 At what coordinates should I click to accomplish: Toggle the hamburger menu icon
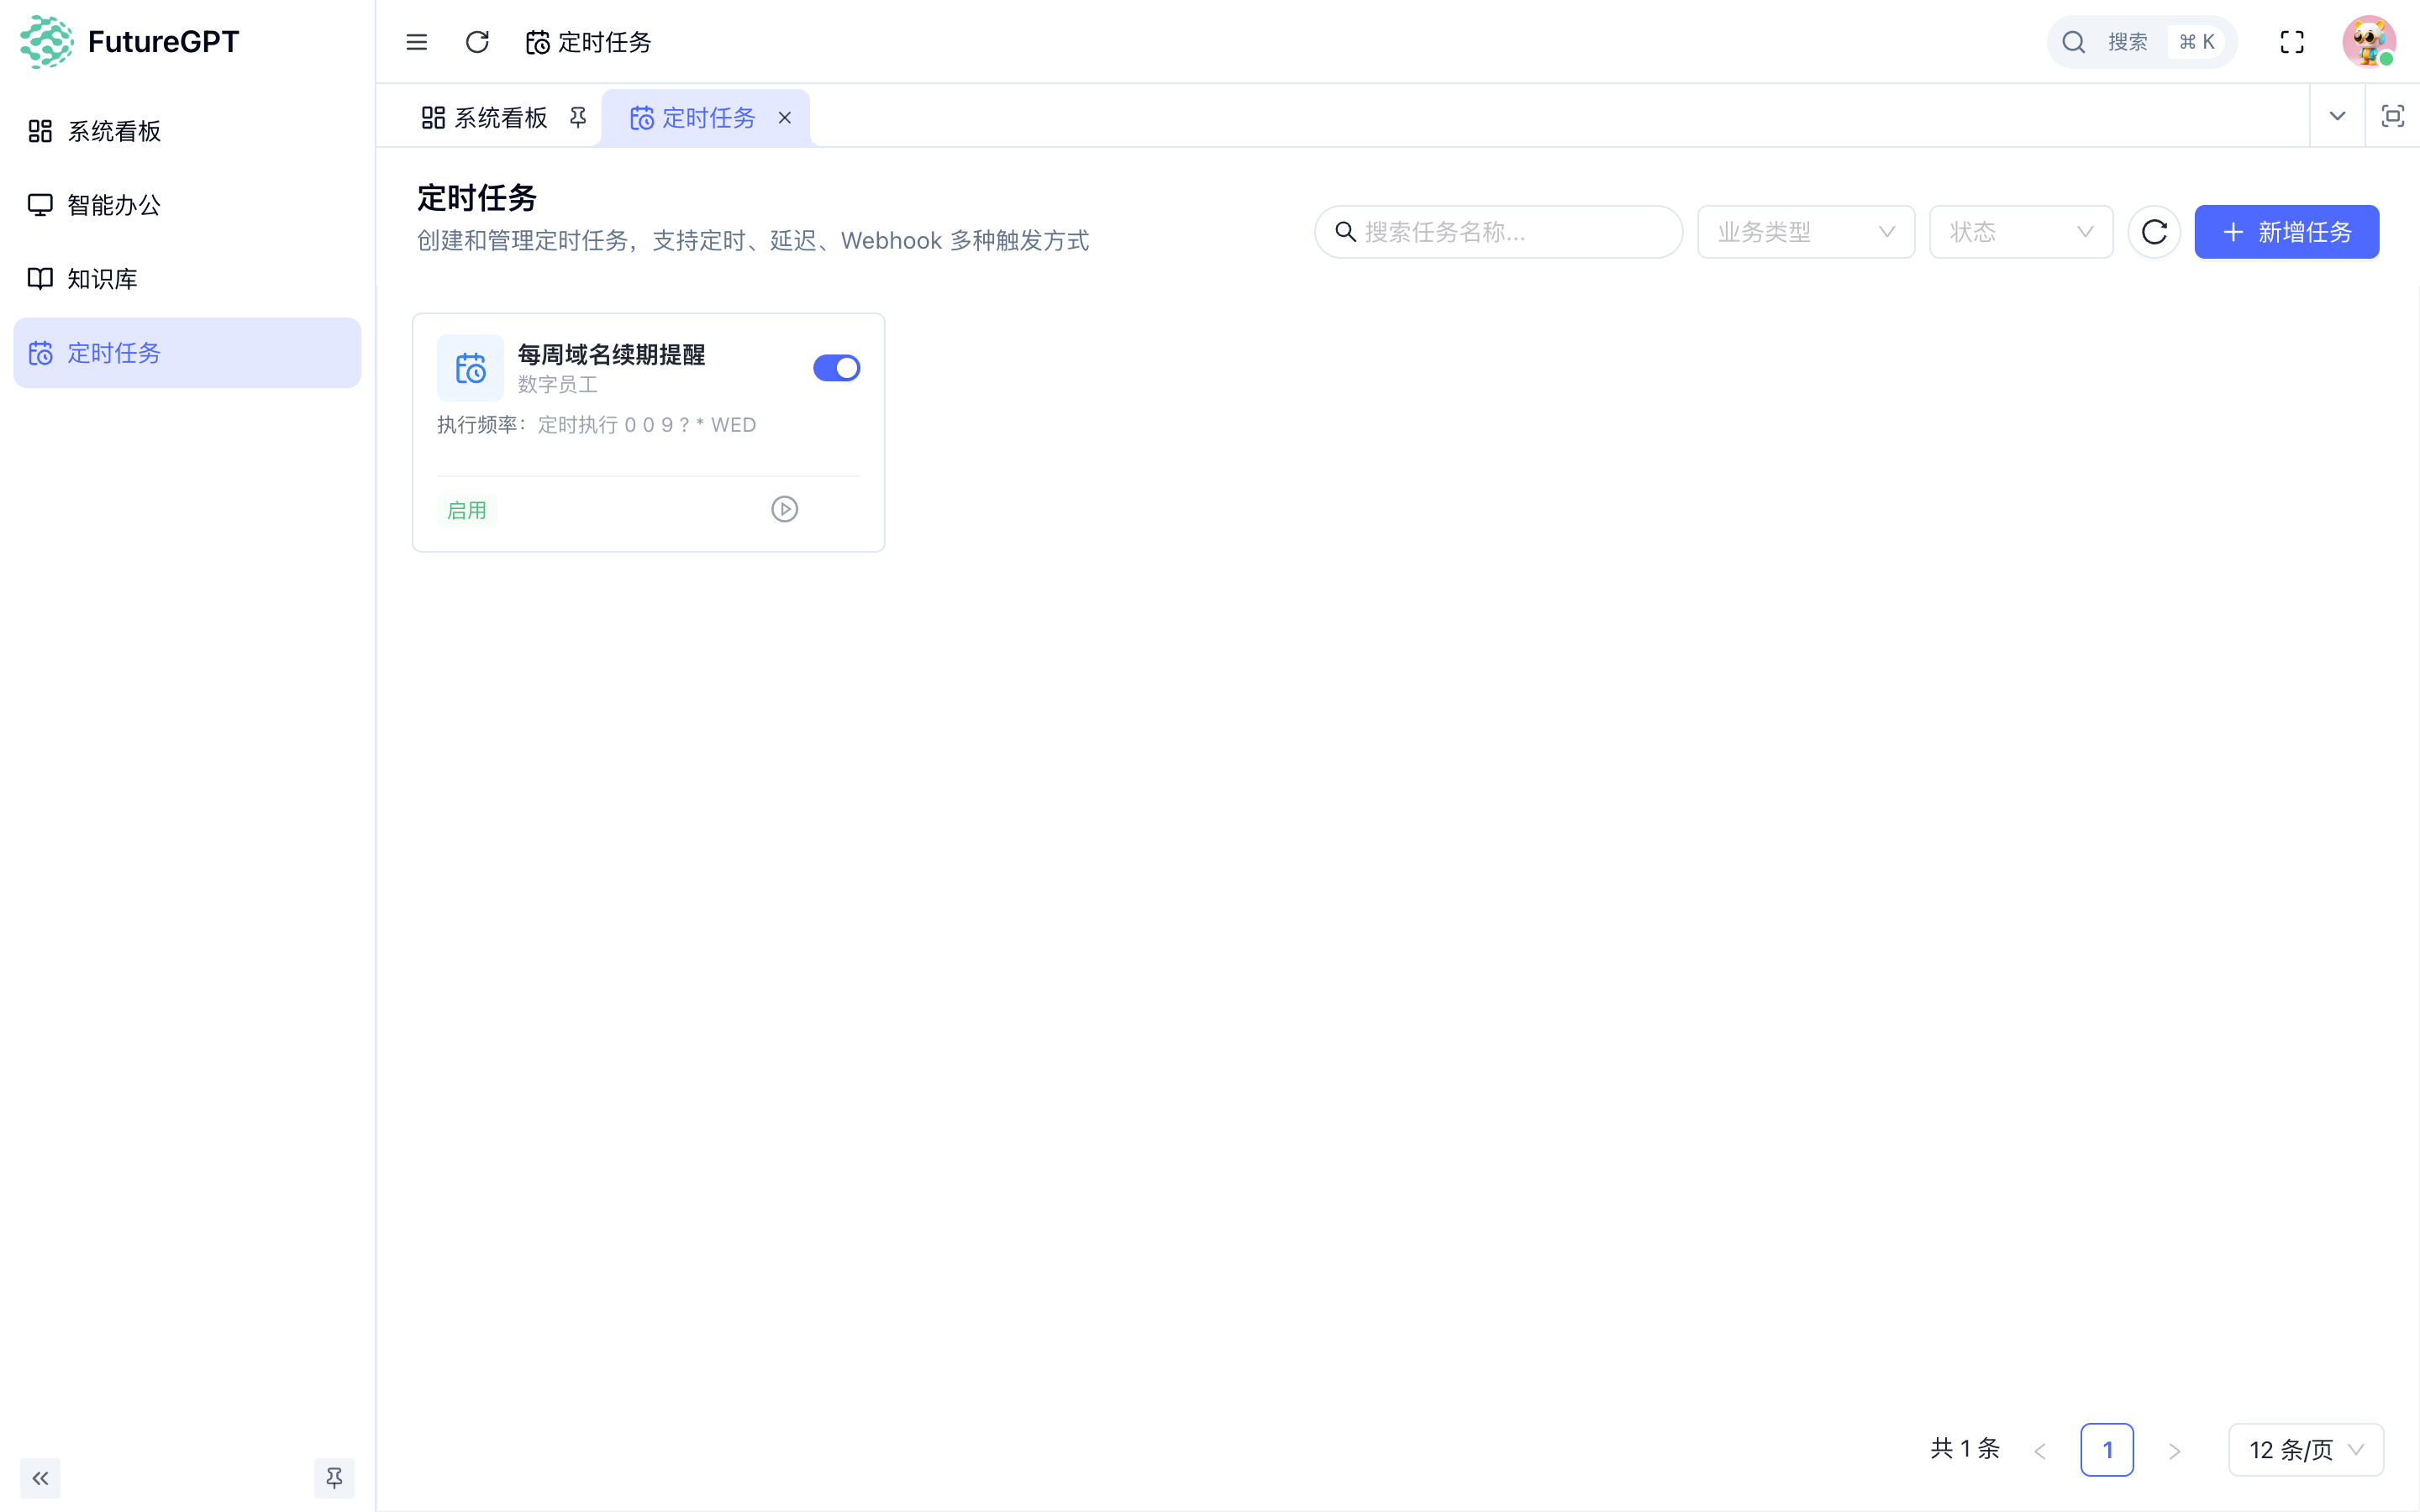(416, 42)
